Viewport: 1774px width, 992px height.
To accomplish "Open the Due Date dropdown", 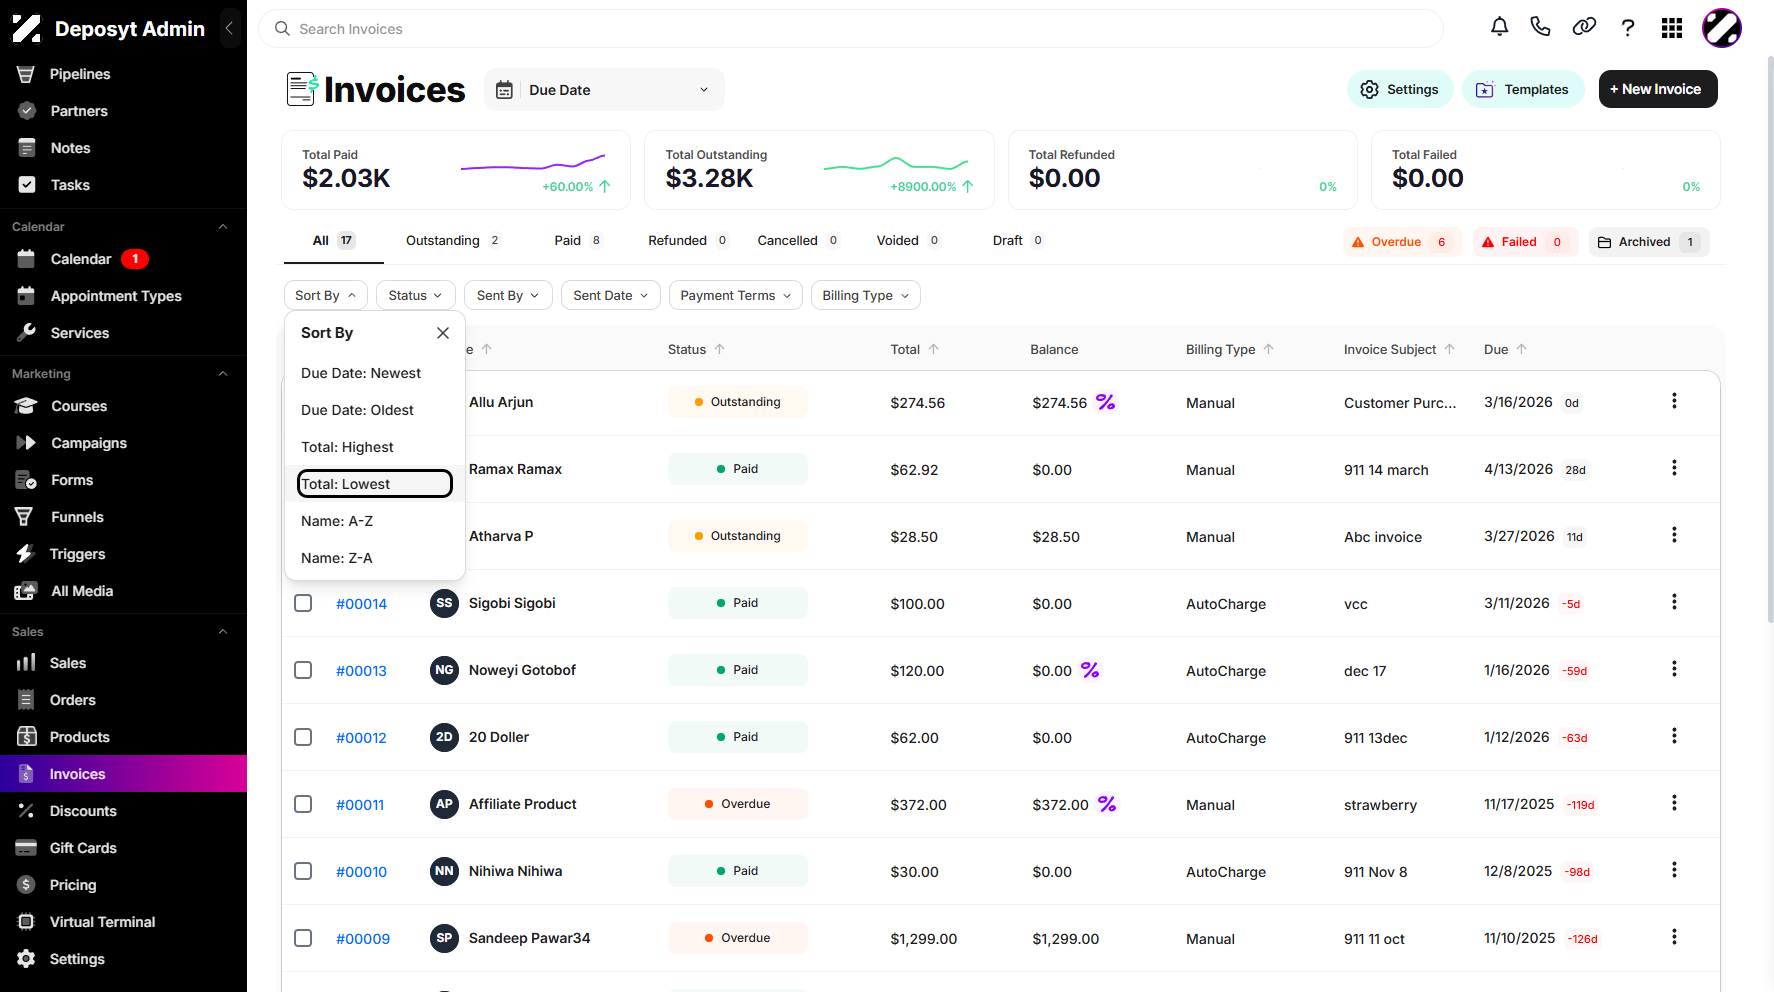I will click(604, 90).
